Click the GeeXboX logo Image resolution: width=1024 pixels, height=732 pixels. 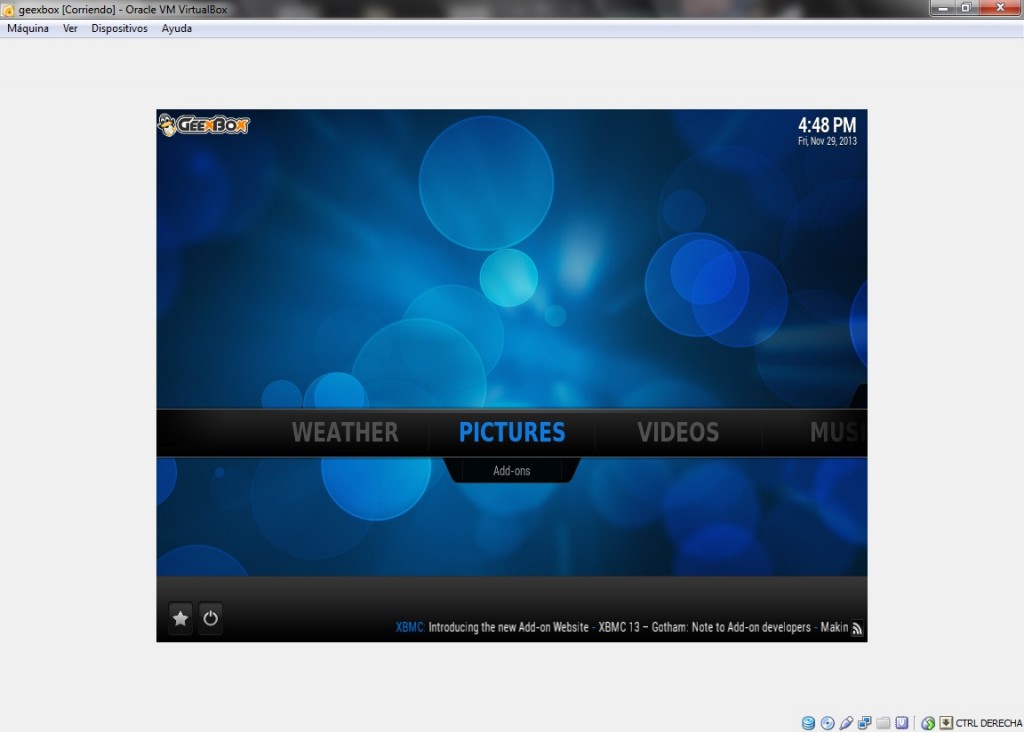[204, 125]
